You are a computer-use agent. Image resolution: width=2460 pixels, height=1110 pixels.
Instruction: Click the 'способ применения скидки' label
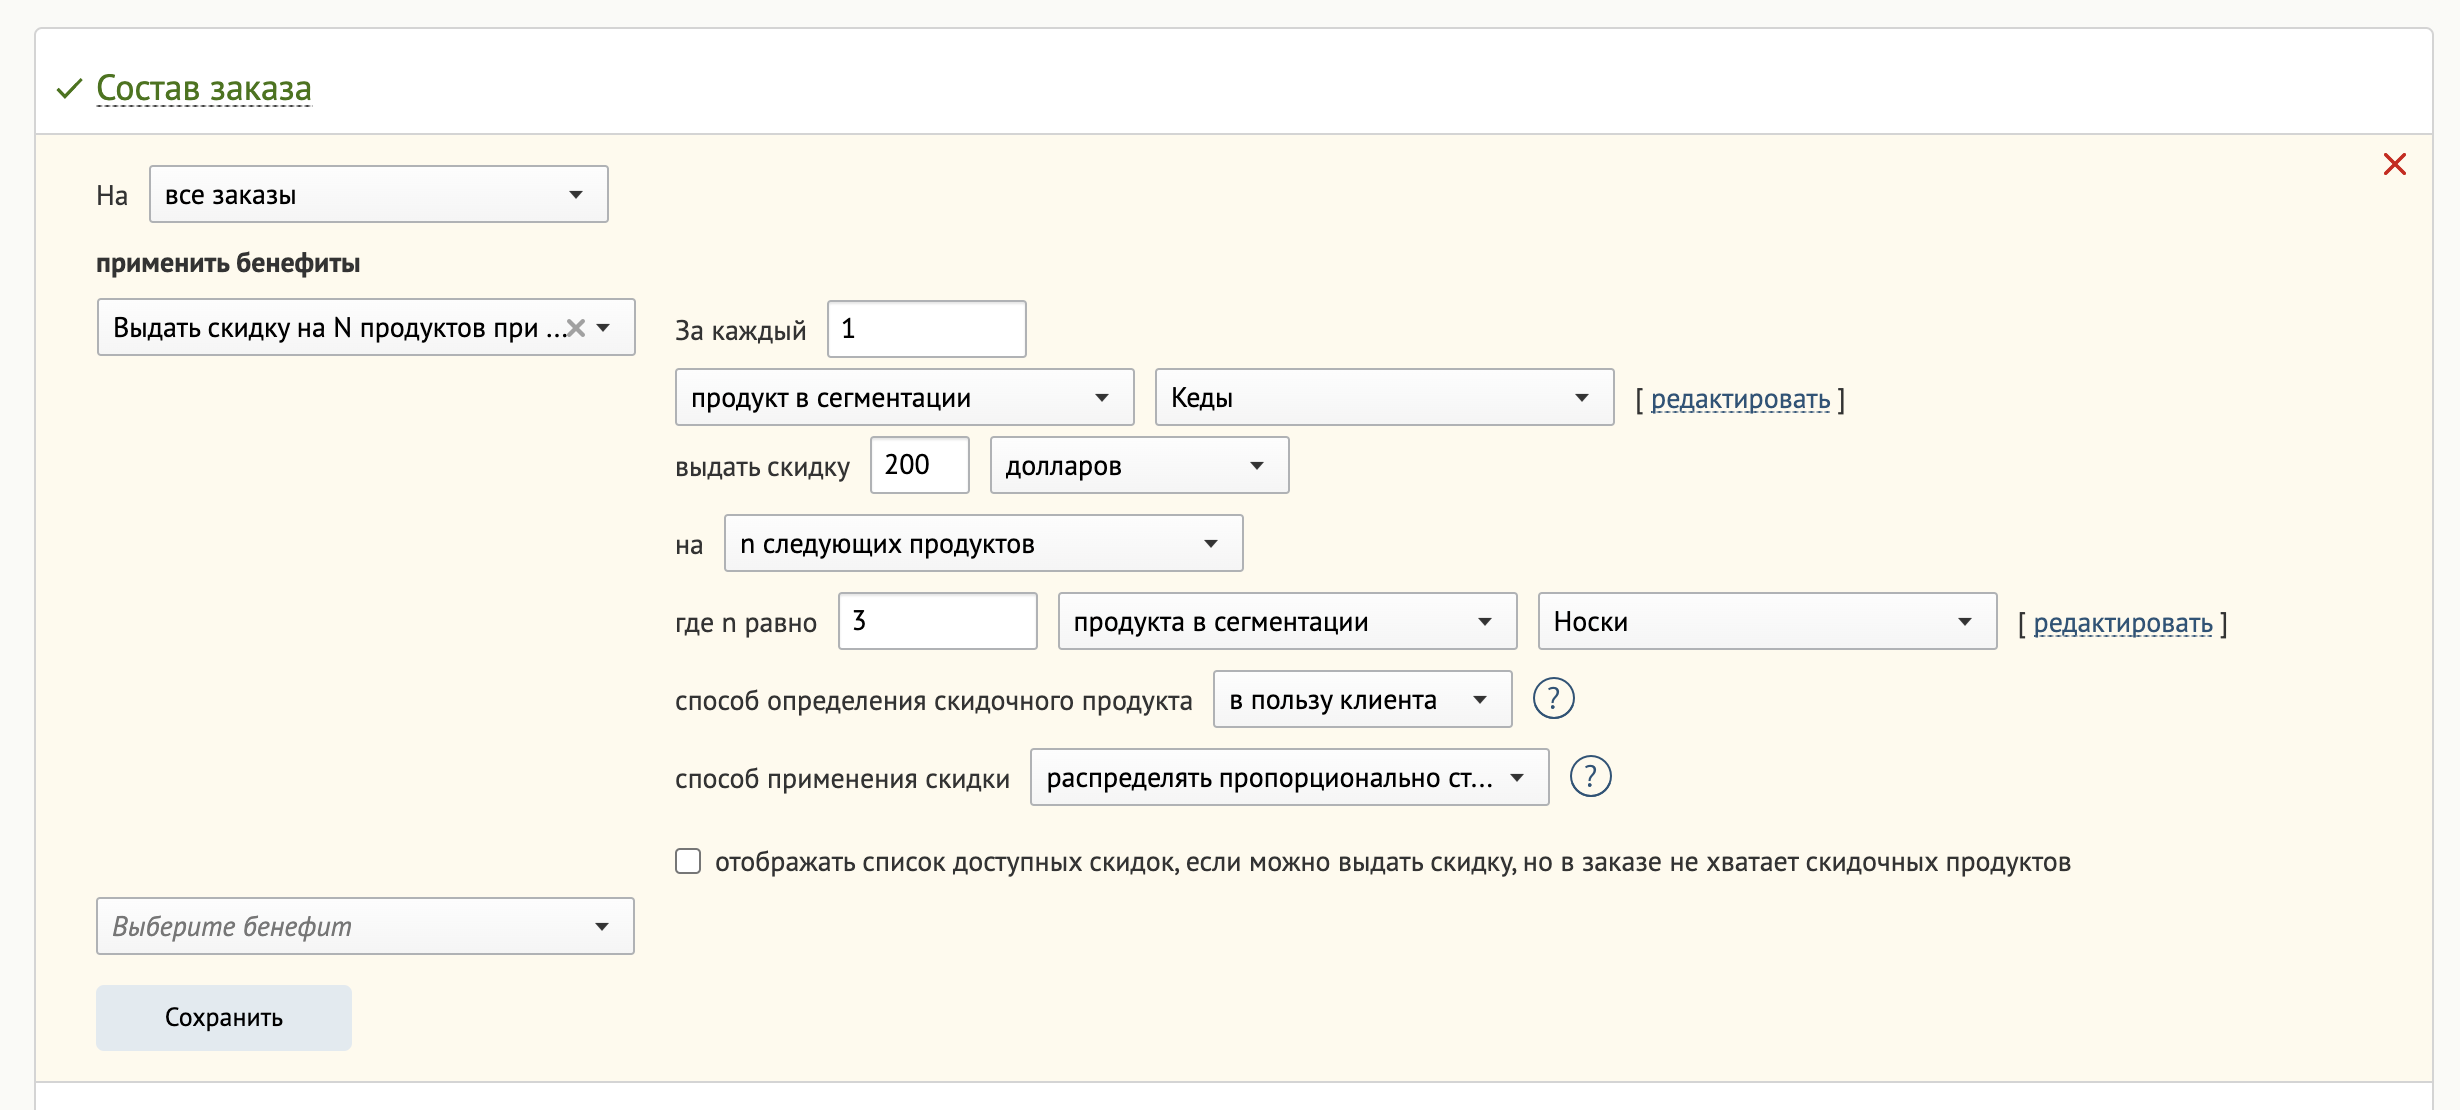point(842,779)
